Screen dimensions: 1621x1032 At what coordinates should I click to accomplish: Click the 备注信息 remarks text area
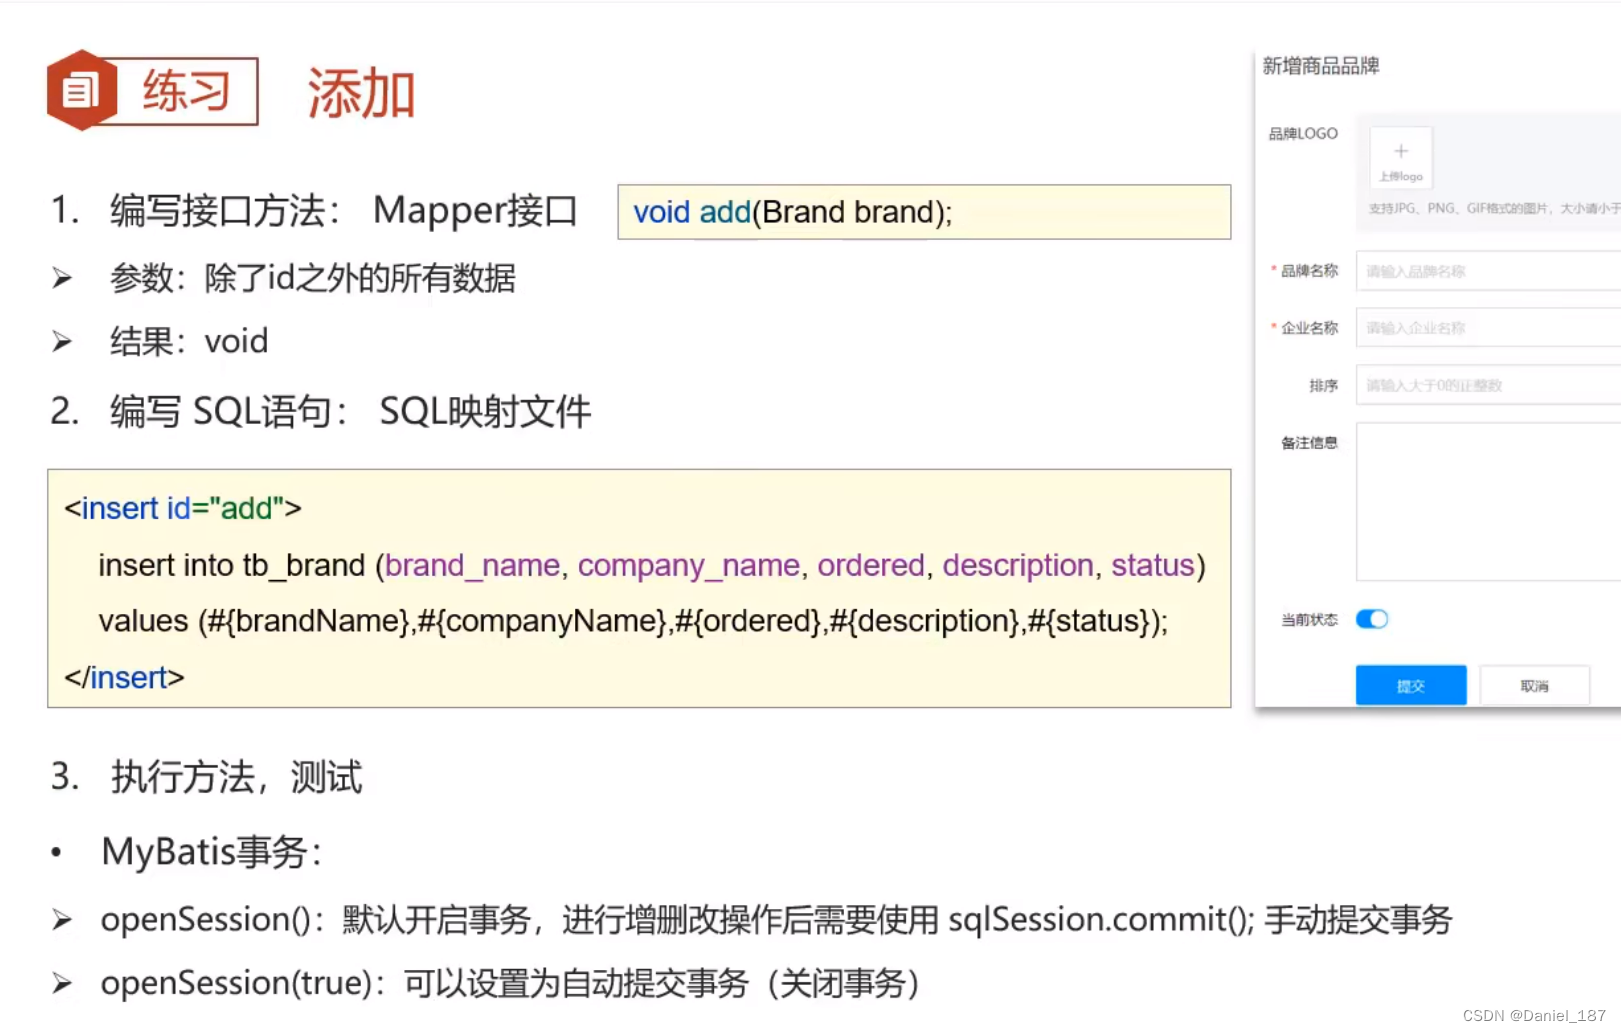[x=1488, y=501]
